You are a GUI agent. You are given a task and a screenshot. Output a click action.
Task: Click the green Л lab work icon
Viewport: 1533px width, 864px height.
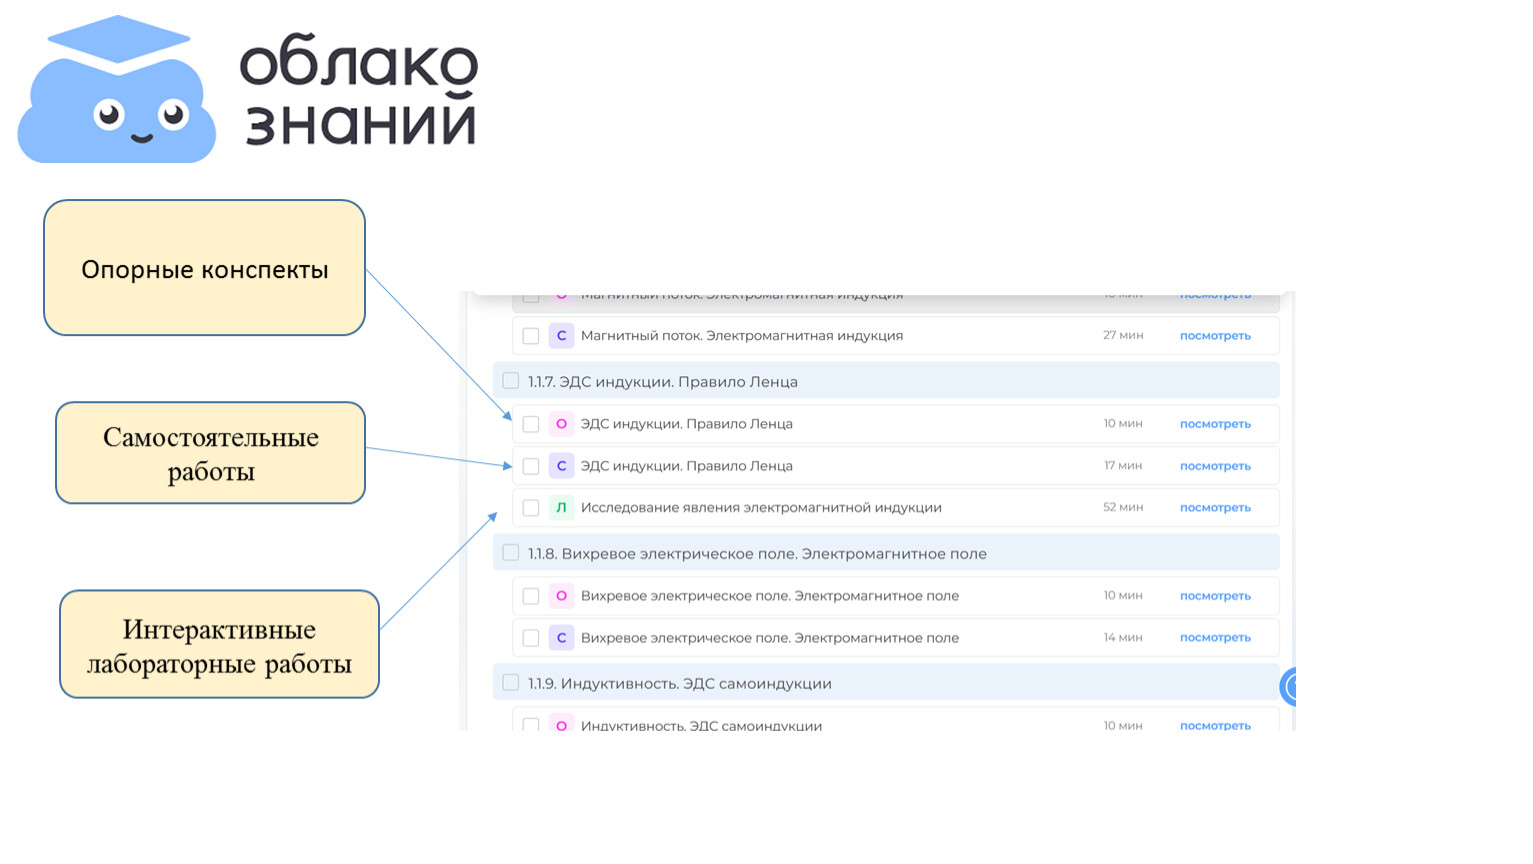click(x=561, y=508)
